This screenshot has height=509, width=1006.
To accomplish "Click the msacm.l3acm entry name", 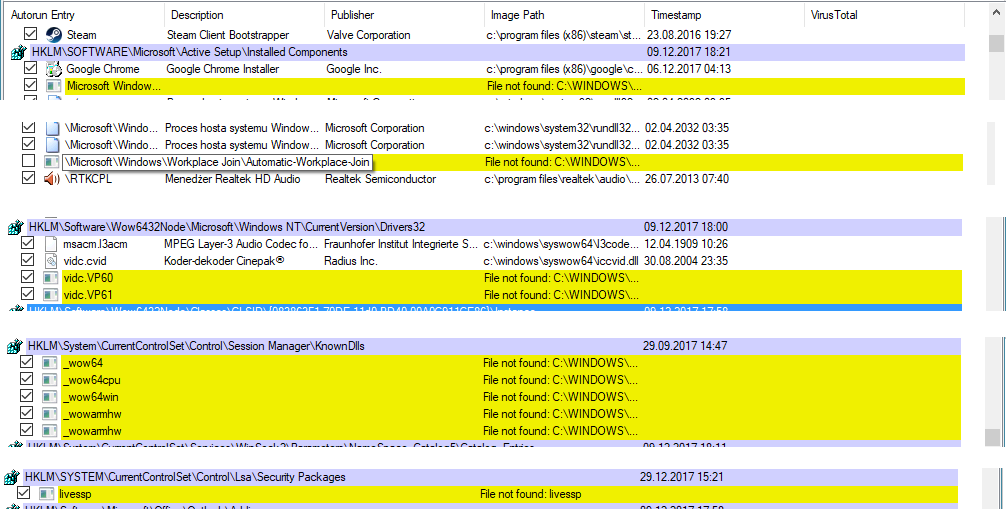I will click(95, 244).
